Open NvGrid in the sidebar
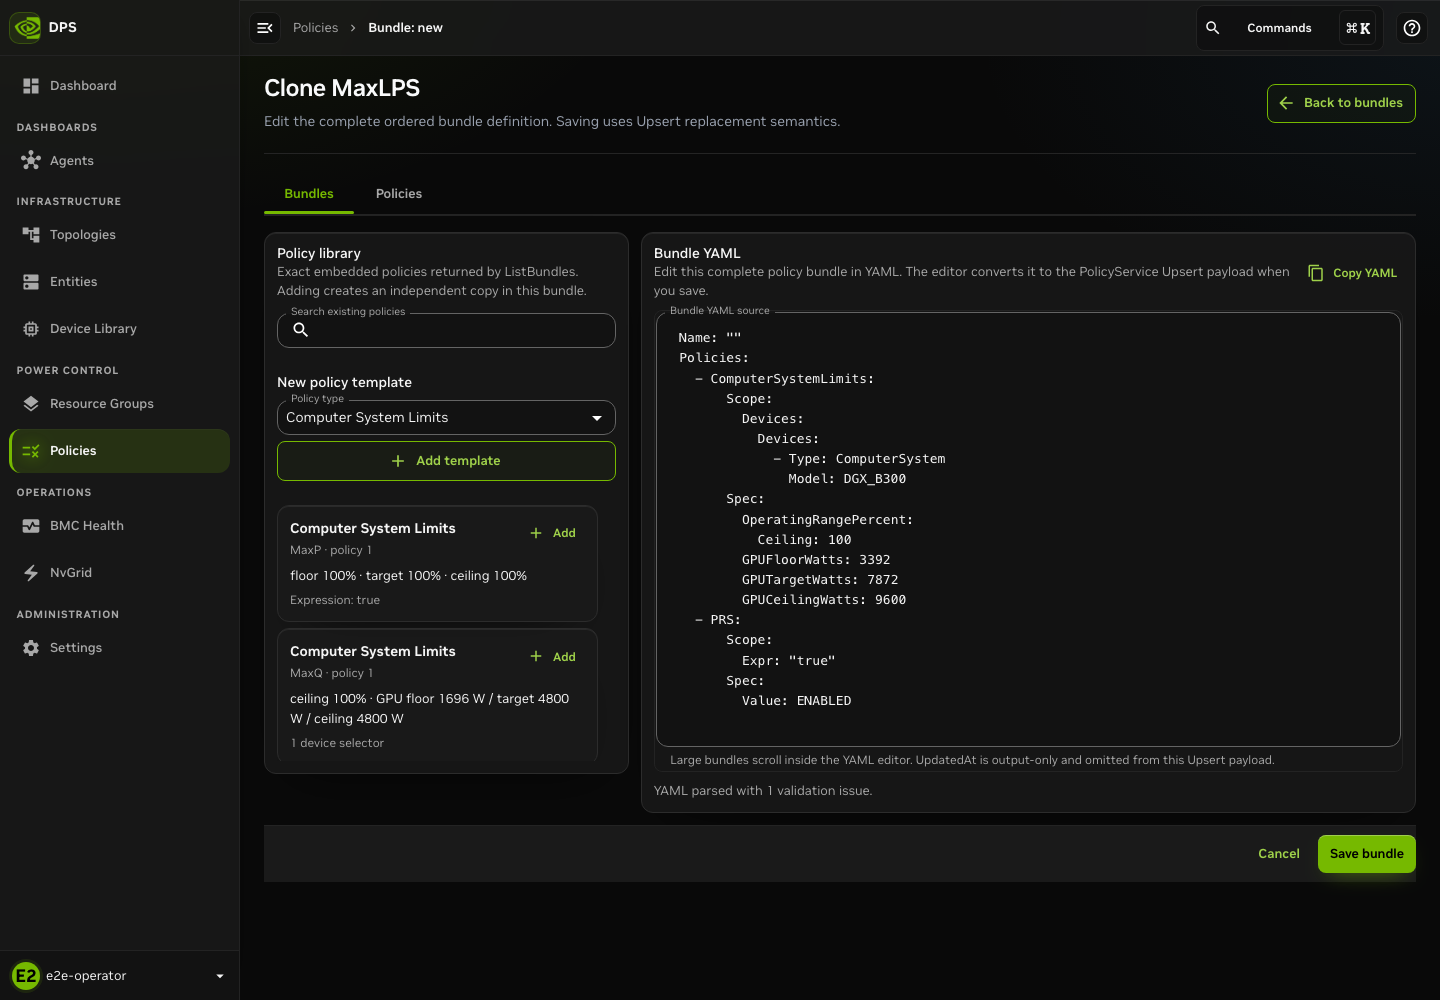 [120, 573]
